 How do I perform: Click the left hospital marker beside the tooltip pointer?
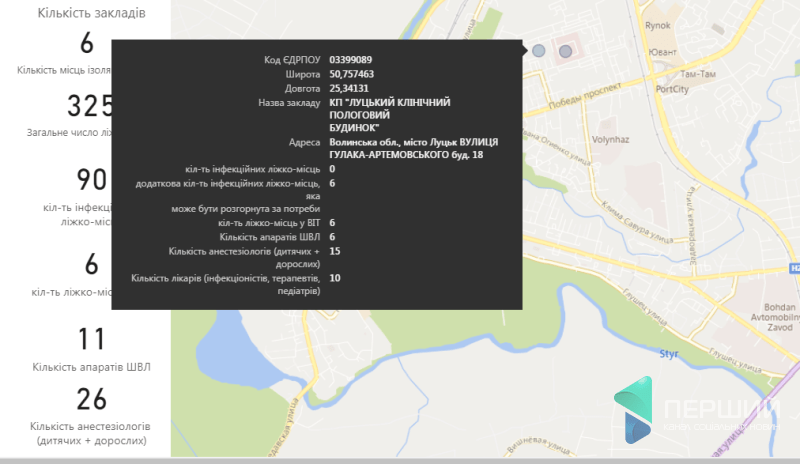click(539, 50)
